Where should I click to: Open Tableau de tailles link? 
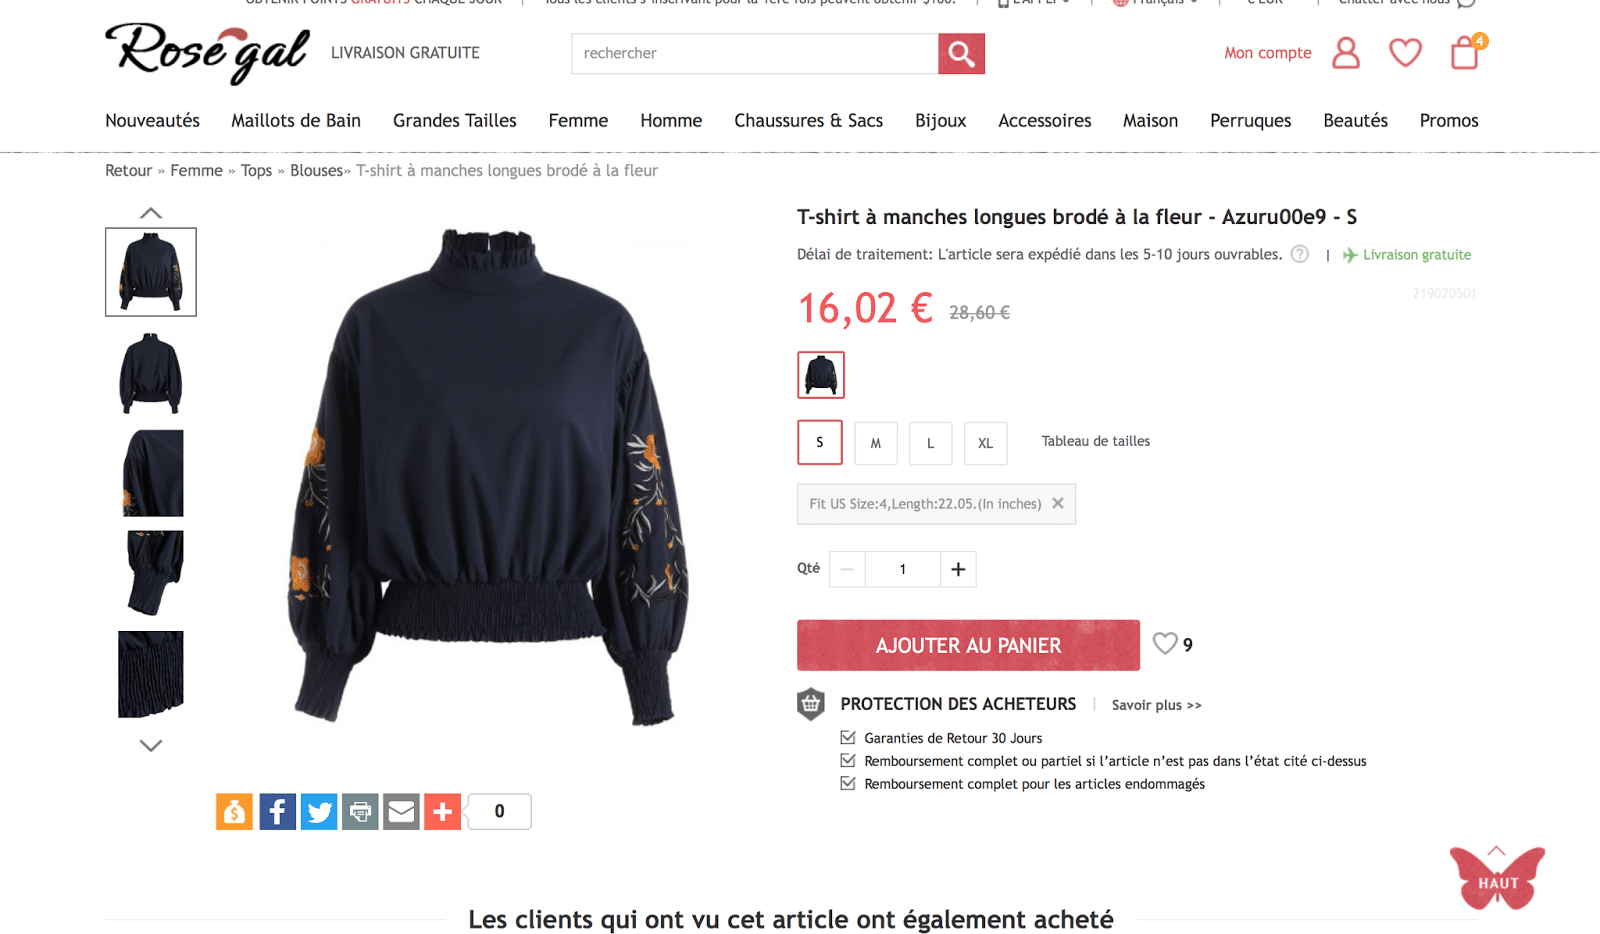(x=1096, y=441)
